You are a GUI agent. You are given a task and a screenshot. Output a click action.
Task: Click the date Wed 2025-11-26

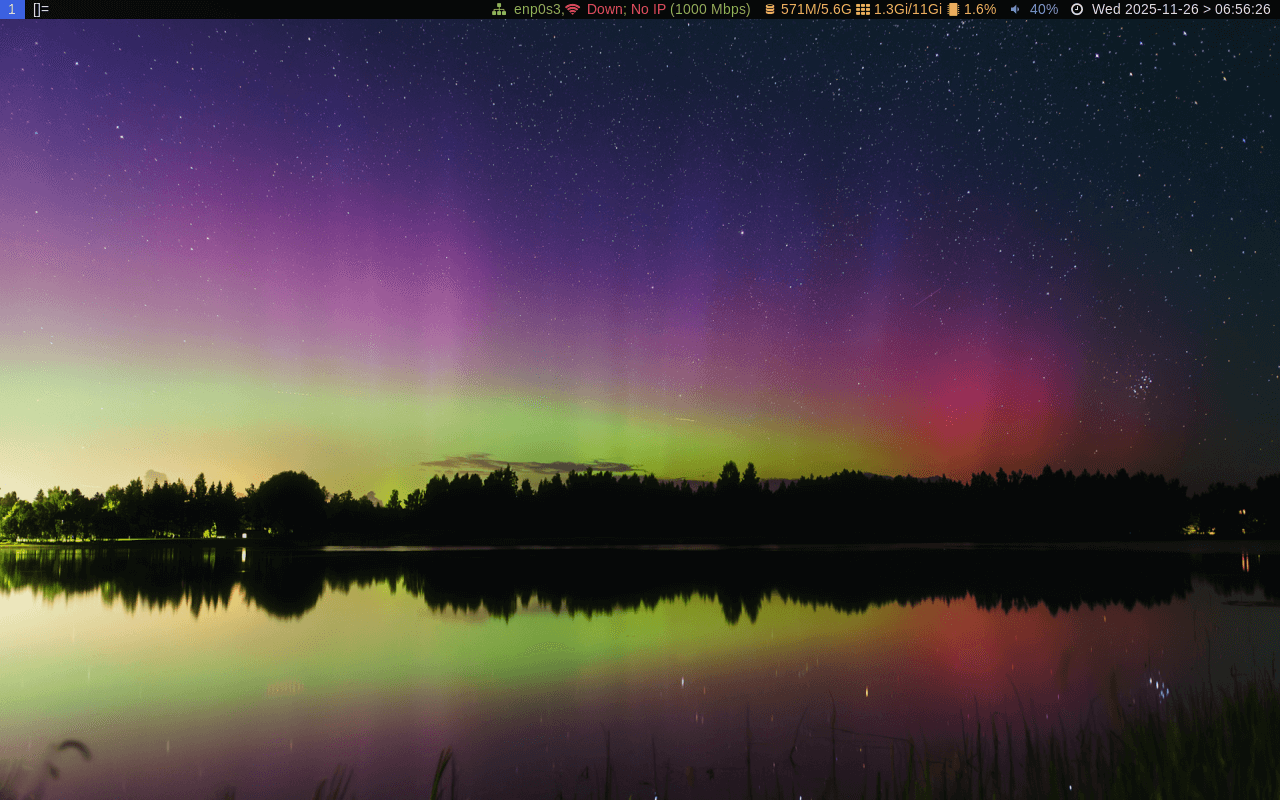1145,9
